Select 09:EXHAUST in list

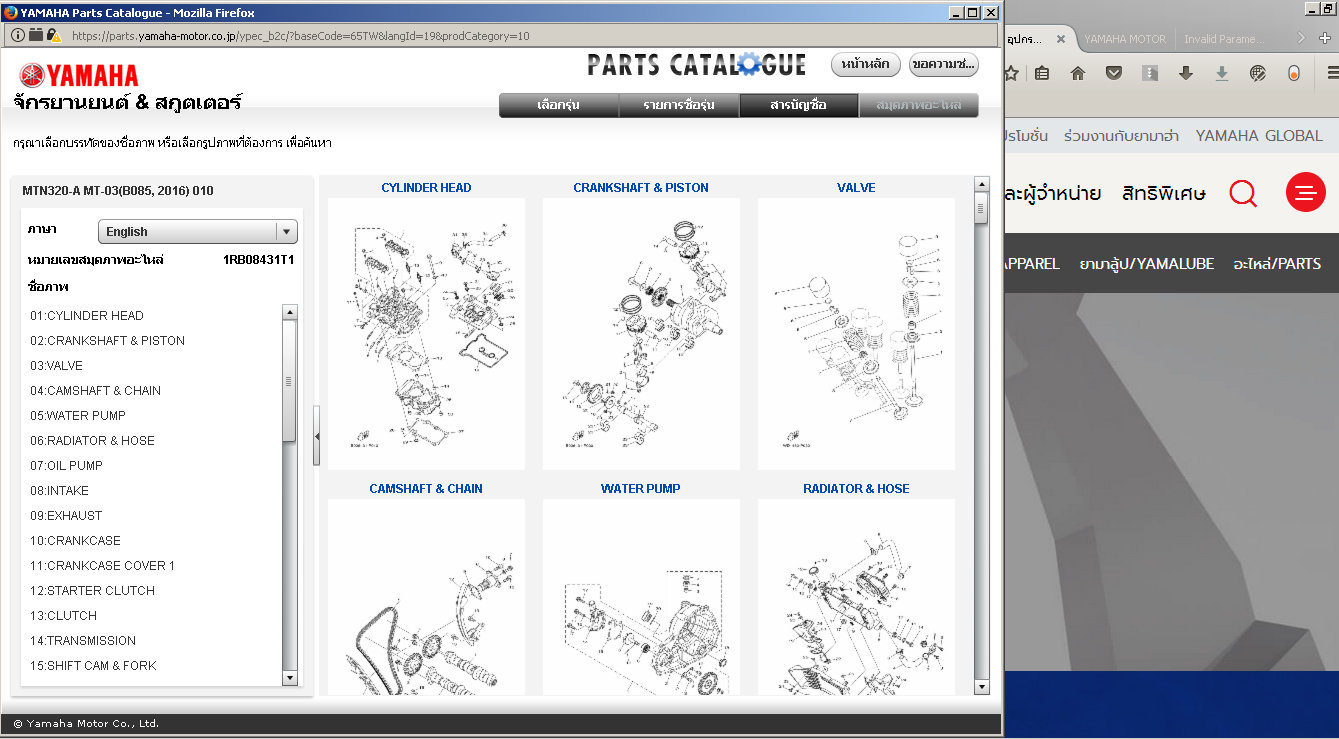pyautogui.click(x=154, y=516)
